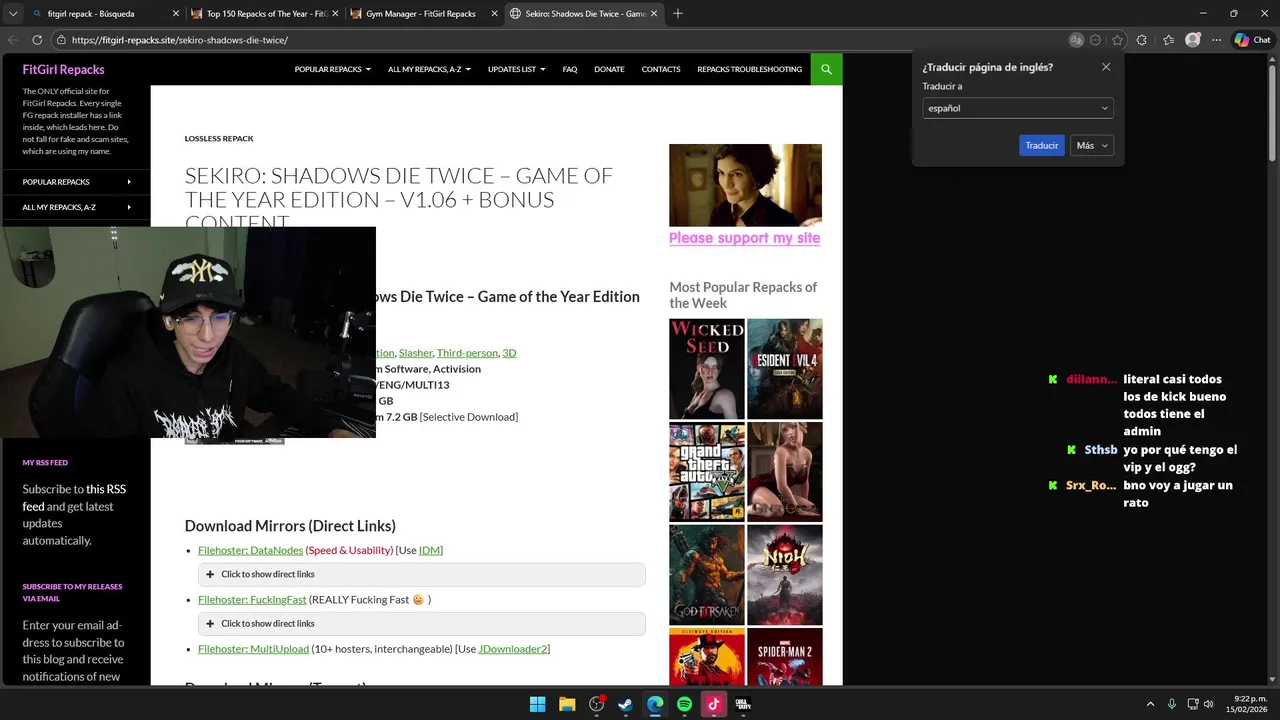This screenshot has height=720, width=1280.
Task: Open a new browser tab
Action: (x=678, y=14)
